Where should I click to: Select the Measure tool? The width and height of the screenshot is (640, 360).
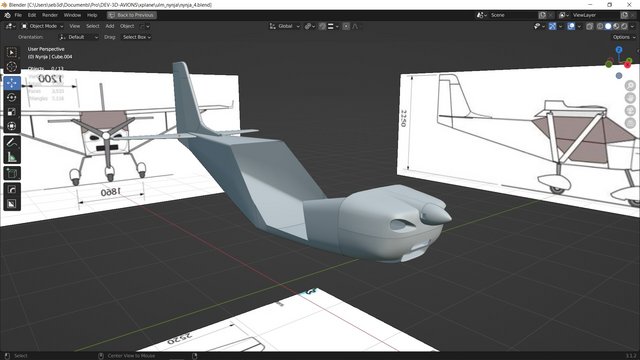tap(12, 157)
